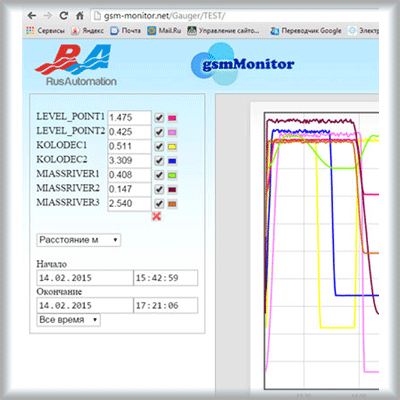Click the browser forward arrow
The width and height of the screenshot is (400, 400).
click(48, 16)
